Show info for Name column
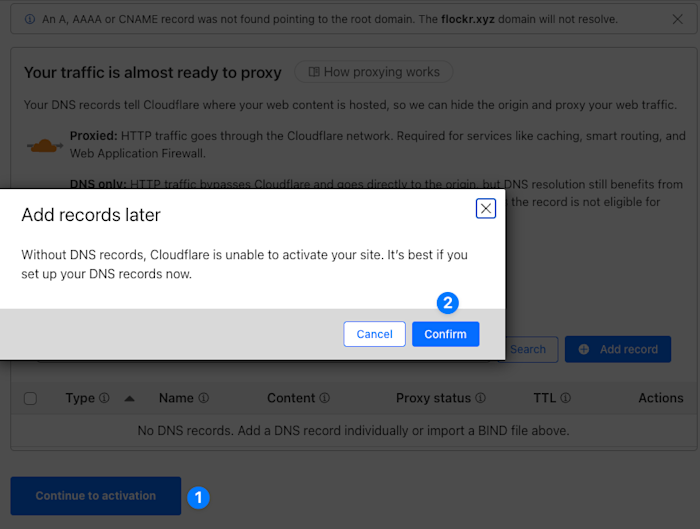The image size is (700, 529). click(204, 398)
